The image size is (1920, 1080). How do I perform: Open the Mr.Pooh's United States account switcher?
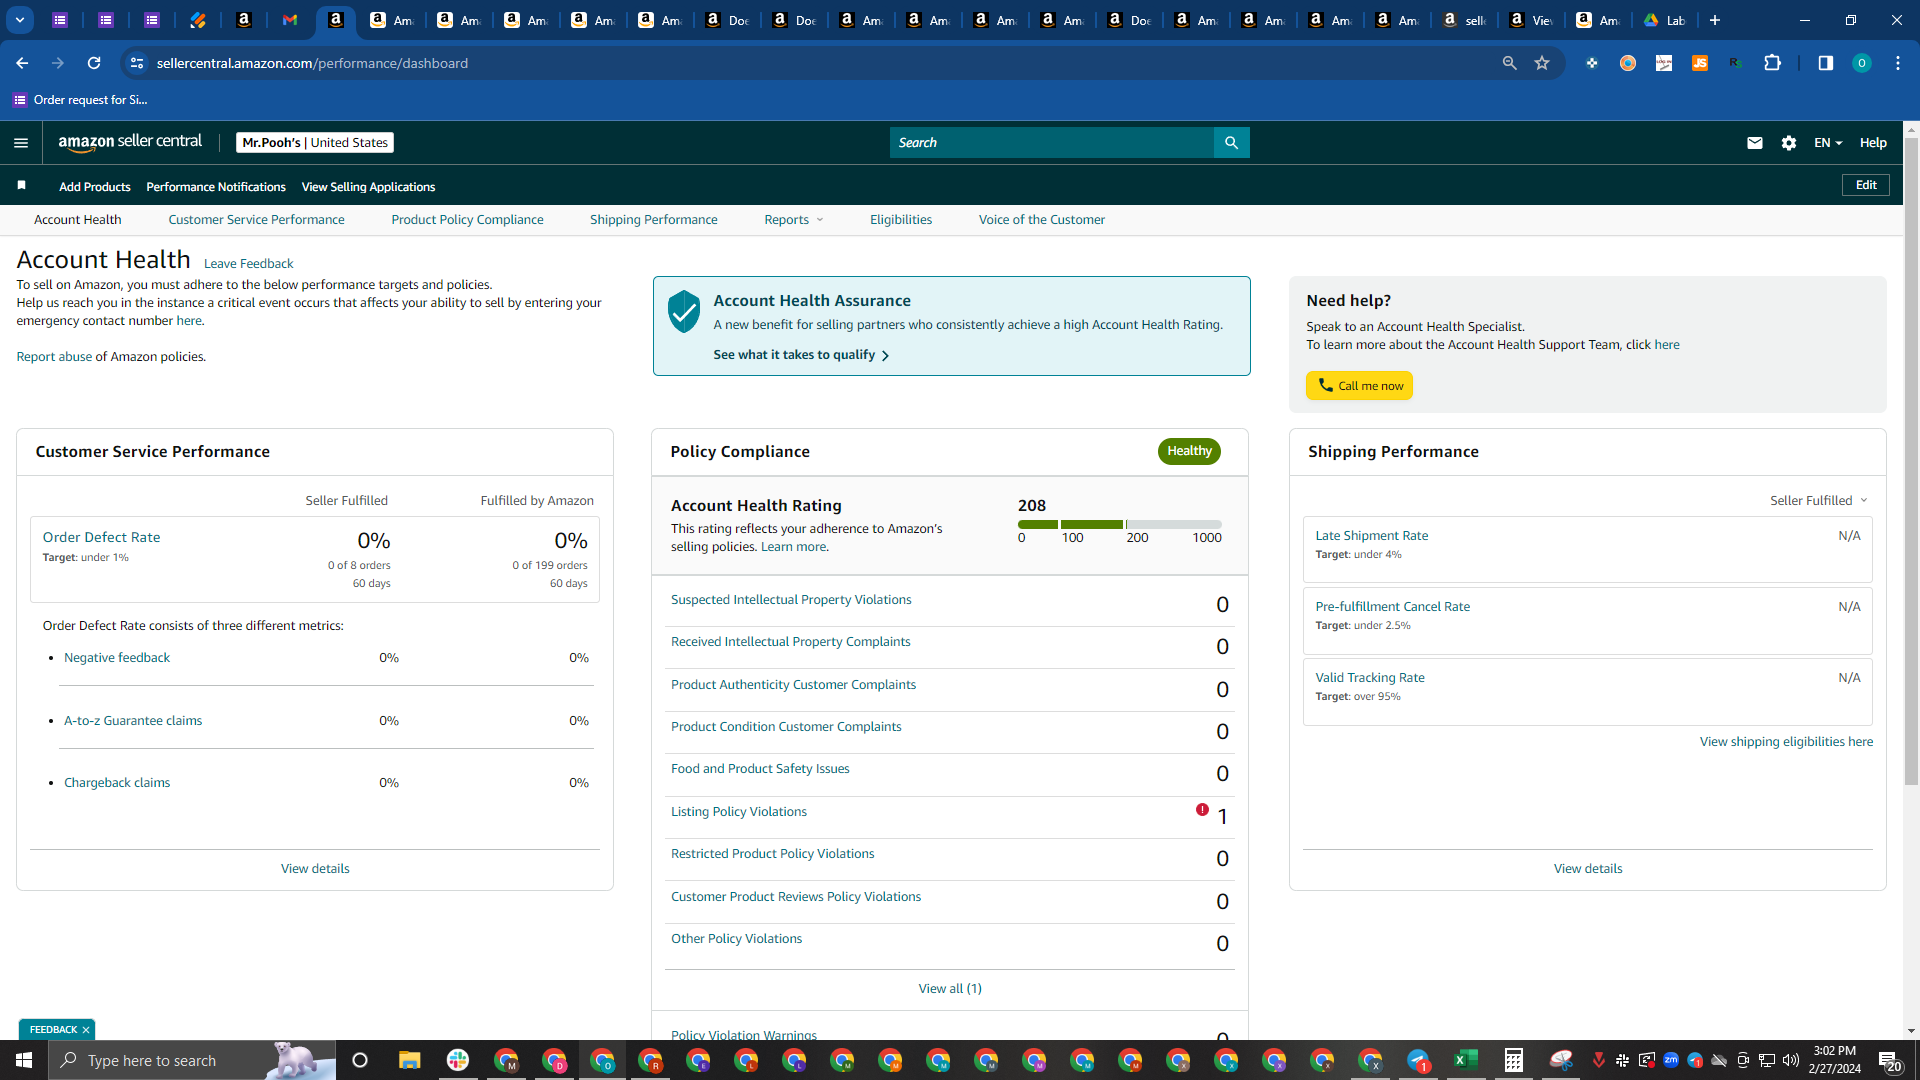[x=315, y=143]
